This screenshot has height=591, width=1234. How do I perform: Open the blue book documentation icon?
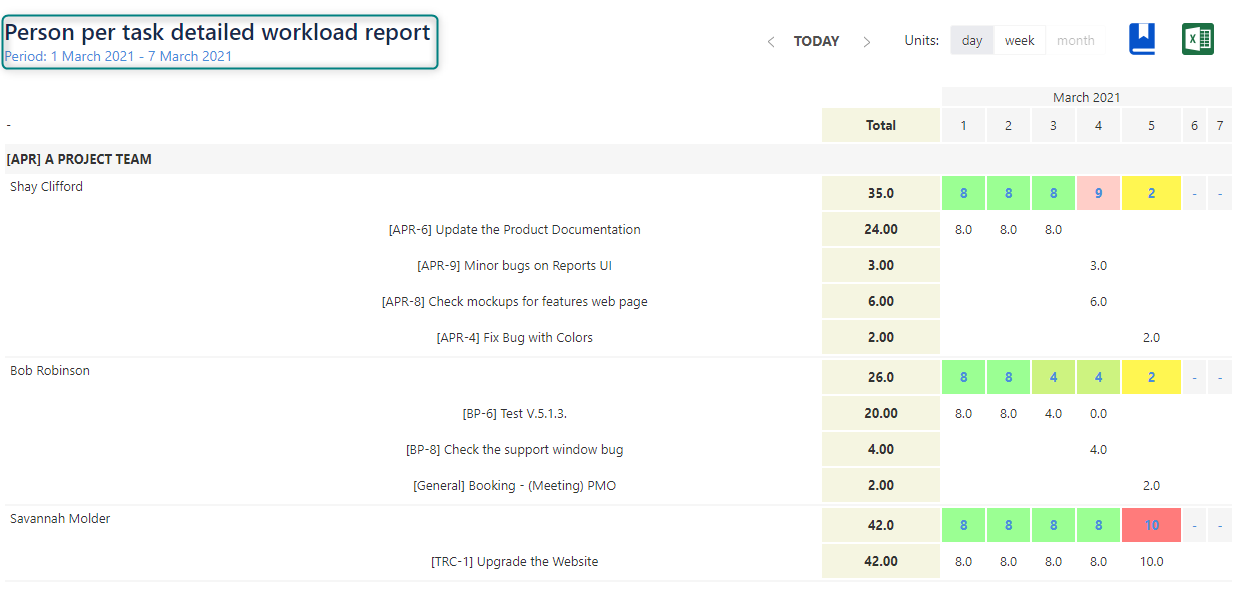[1141, 39]
